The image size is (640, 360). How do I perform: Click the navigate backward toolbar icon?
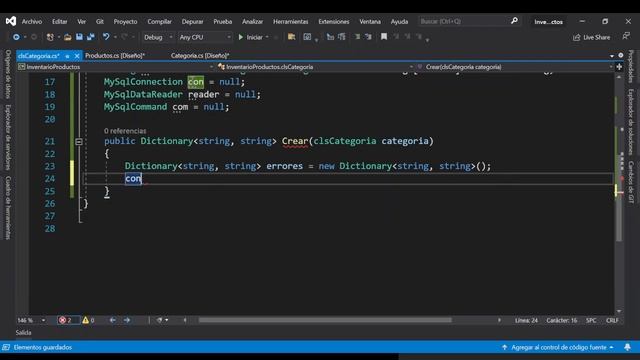point(16,37)
